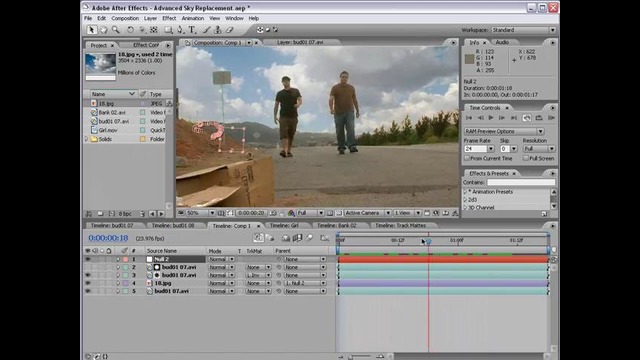640x360 pixels.
Task: Select the Eraser tool
Action: point(230,30)
